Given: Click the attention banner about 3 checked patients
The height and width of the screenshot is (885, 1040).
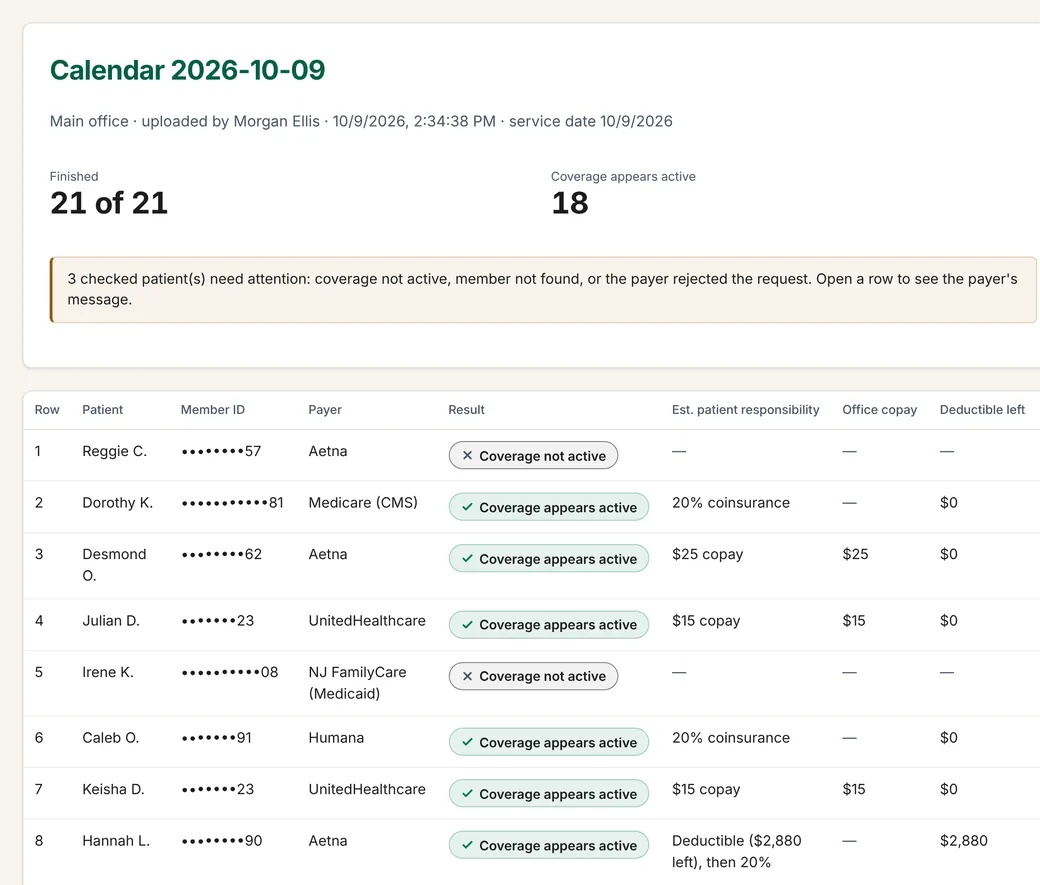Looking at the screenshot, I should (543, 290).
